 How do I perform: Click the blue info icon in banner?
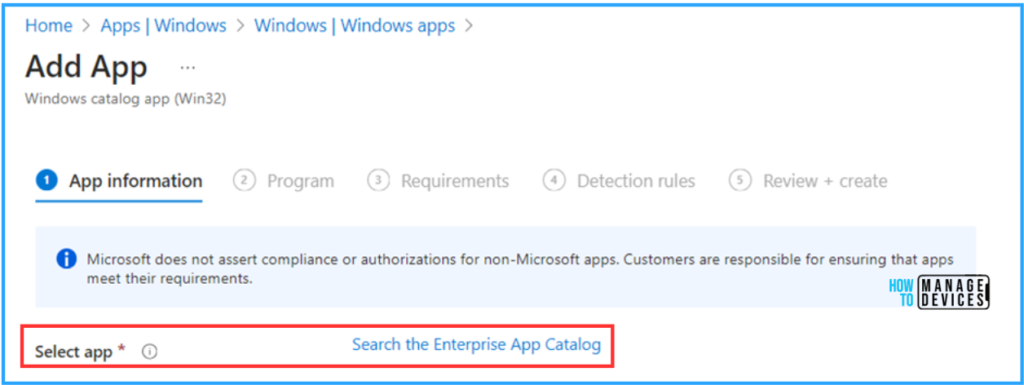tap(67, 259)
